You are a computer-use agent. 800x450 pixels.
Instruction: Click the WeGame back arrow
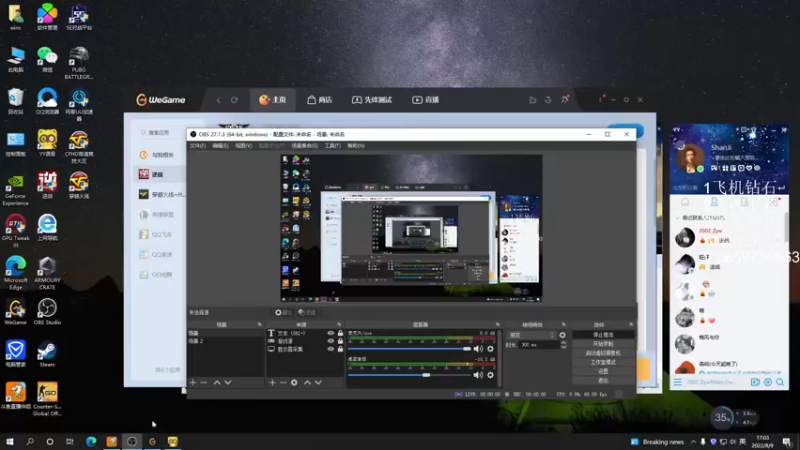(218, 100)
